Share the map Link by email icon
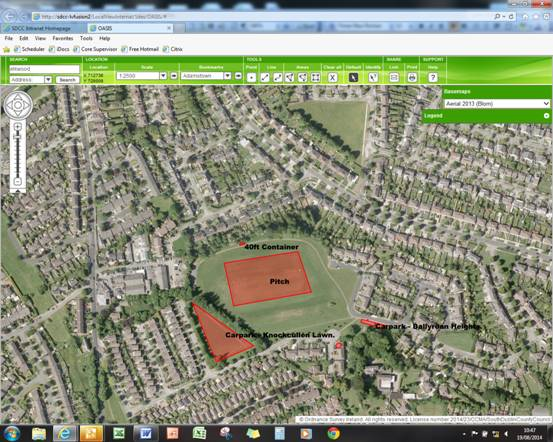This screenshot has width=553, height=442. [394, 78]
